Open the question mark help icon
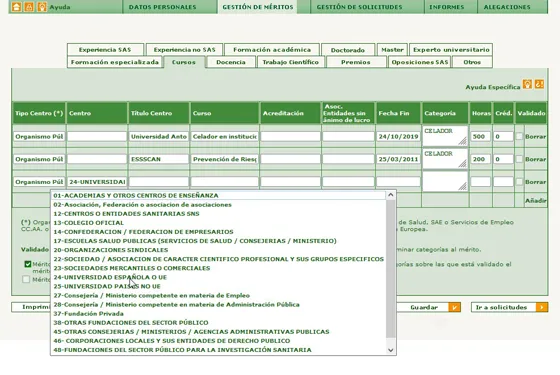The width and height of the screenshot is (560, 375). pyautogui.click(x=539, y=84)
